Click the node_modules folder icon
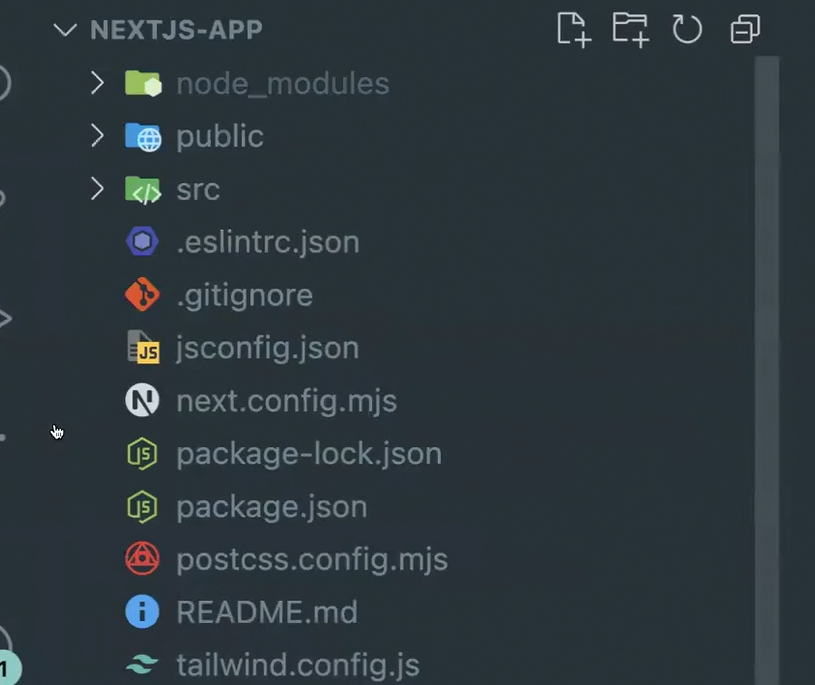The image size is (815, 685). [143, 83]
